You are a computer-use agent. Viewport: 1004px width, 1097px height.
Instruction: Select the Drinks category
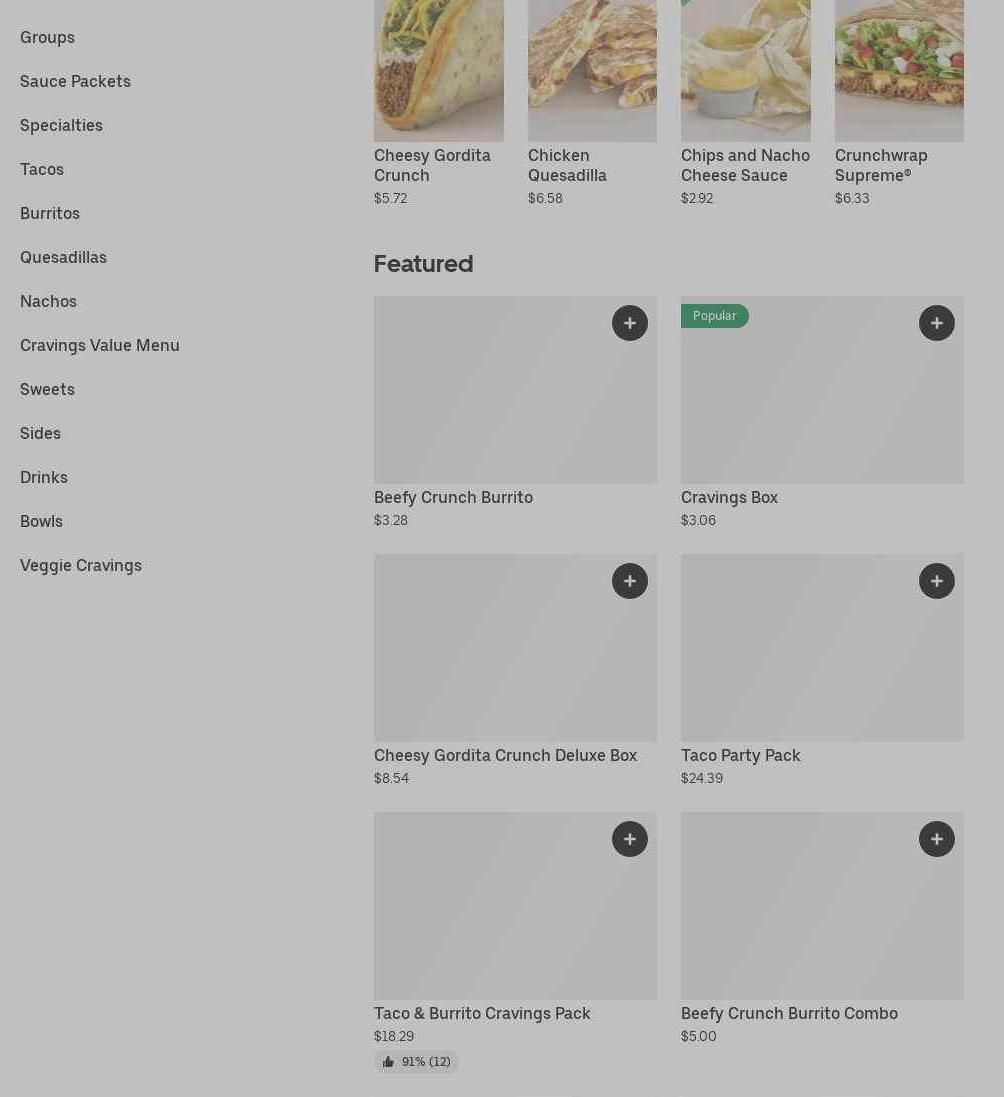pyautogui.click(x=44, y=477)
